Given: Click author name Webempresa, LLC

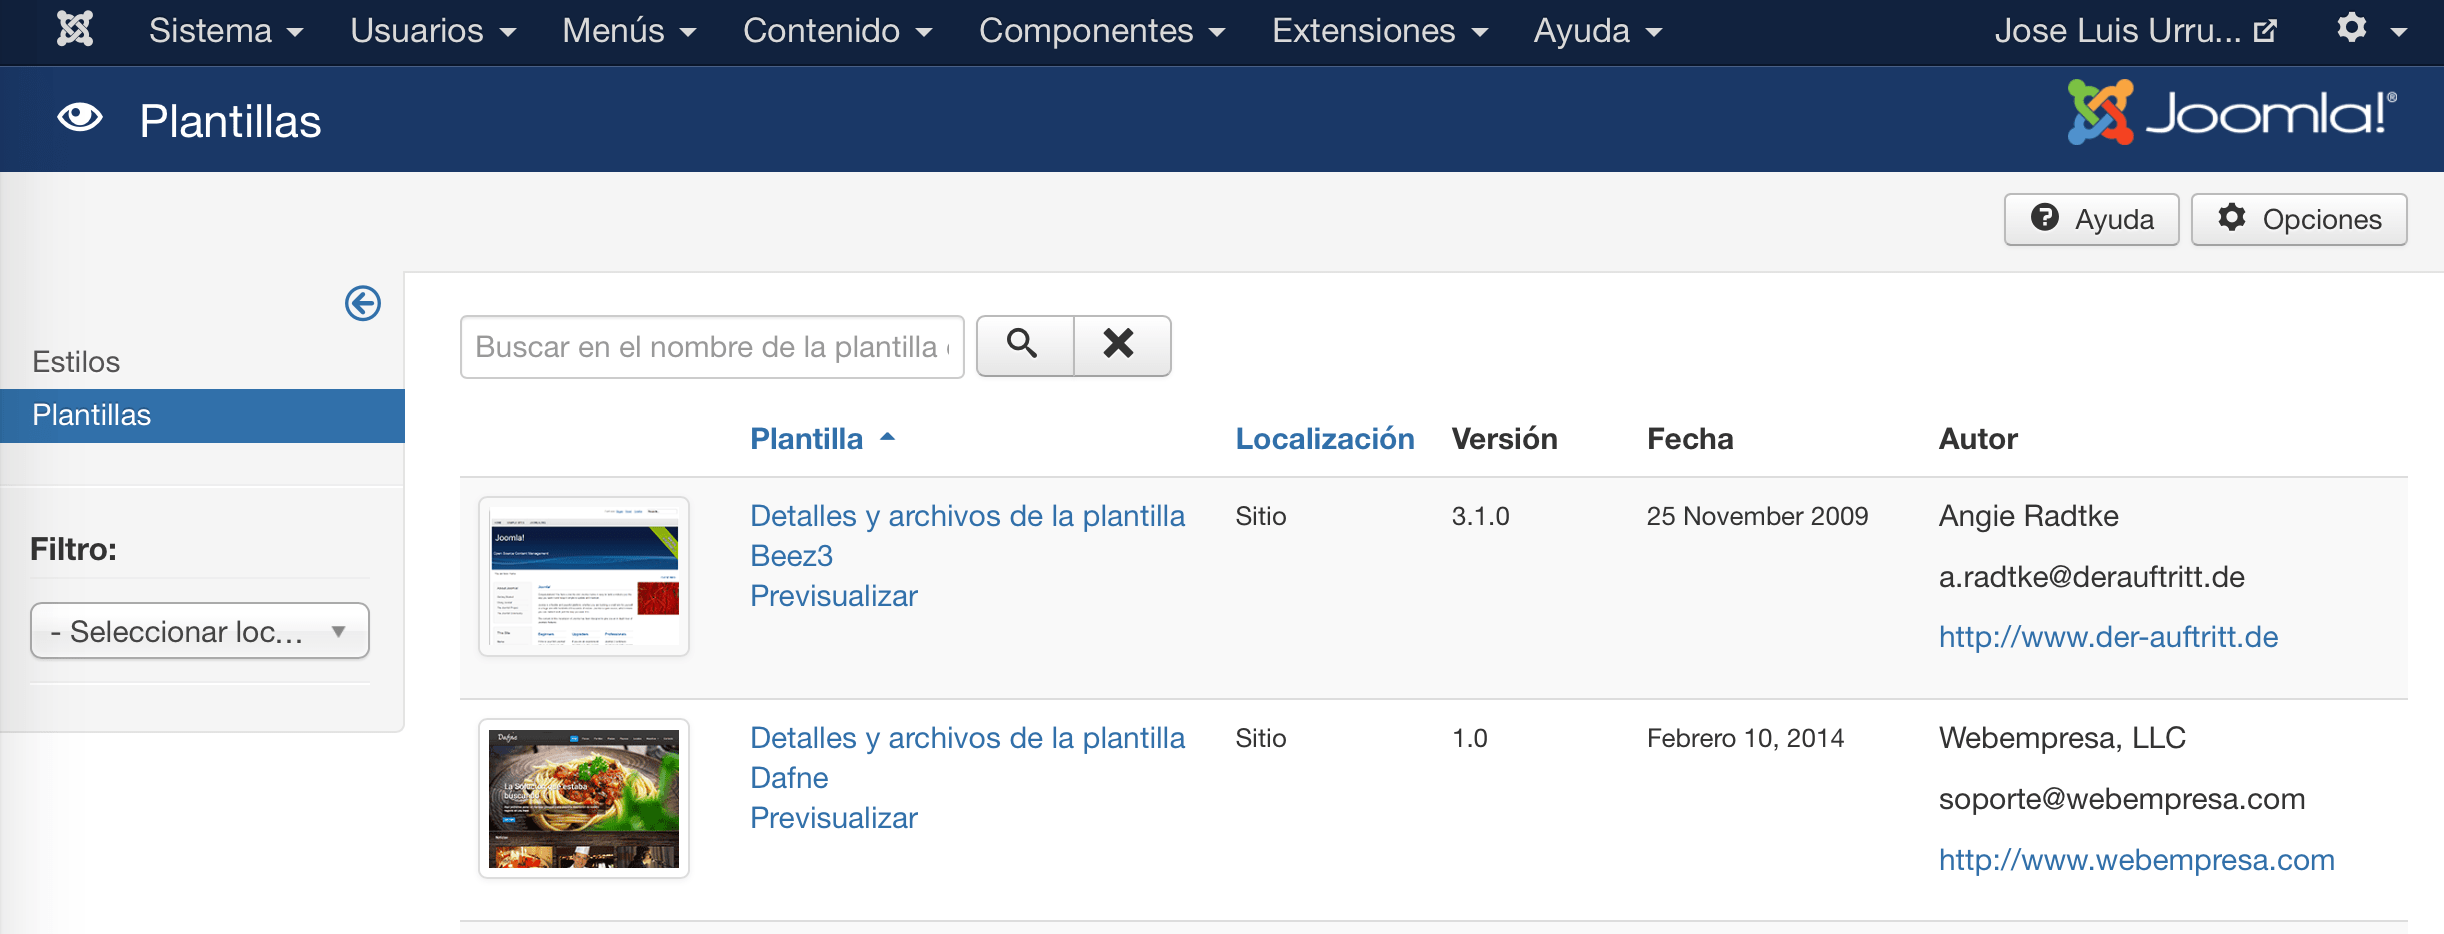Looking at the screenshot, I should click(x=2062, y=738).
